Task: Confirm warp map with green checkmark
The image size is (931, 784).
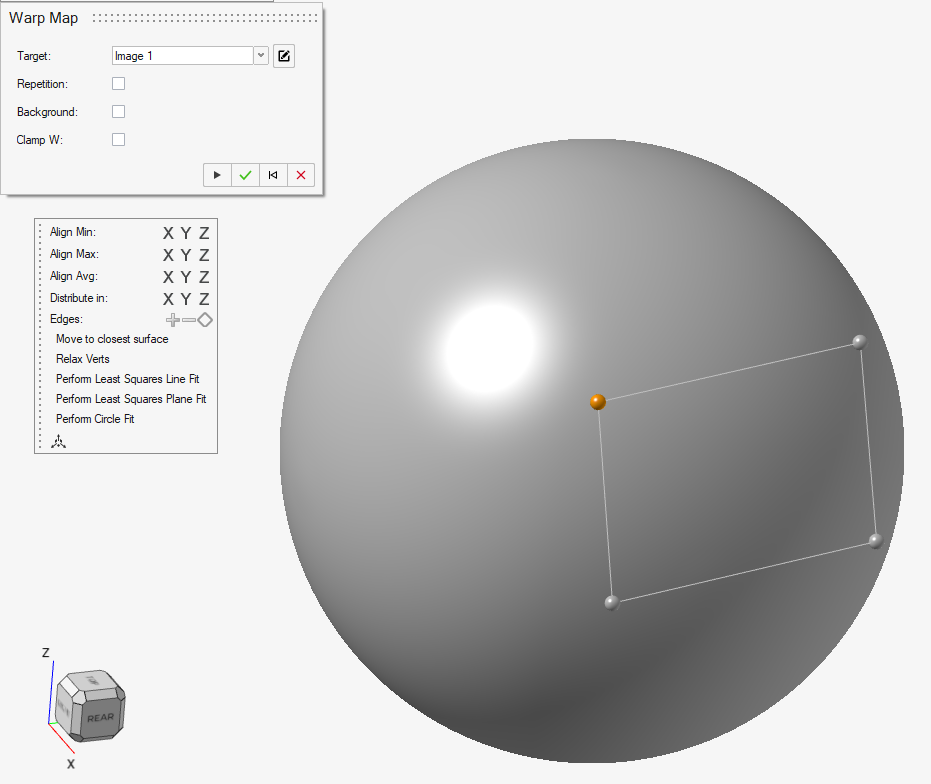Action: pos(245,175)
